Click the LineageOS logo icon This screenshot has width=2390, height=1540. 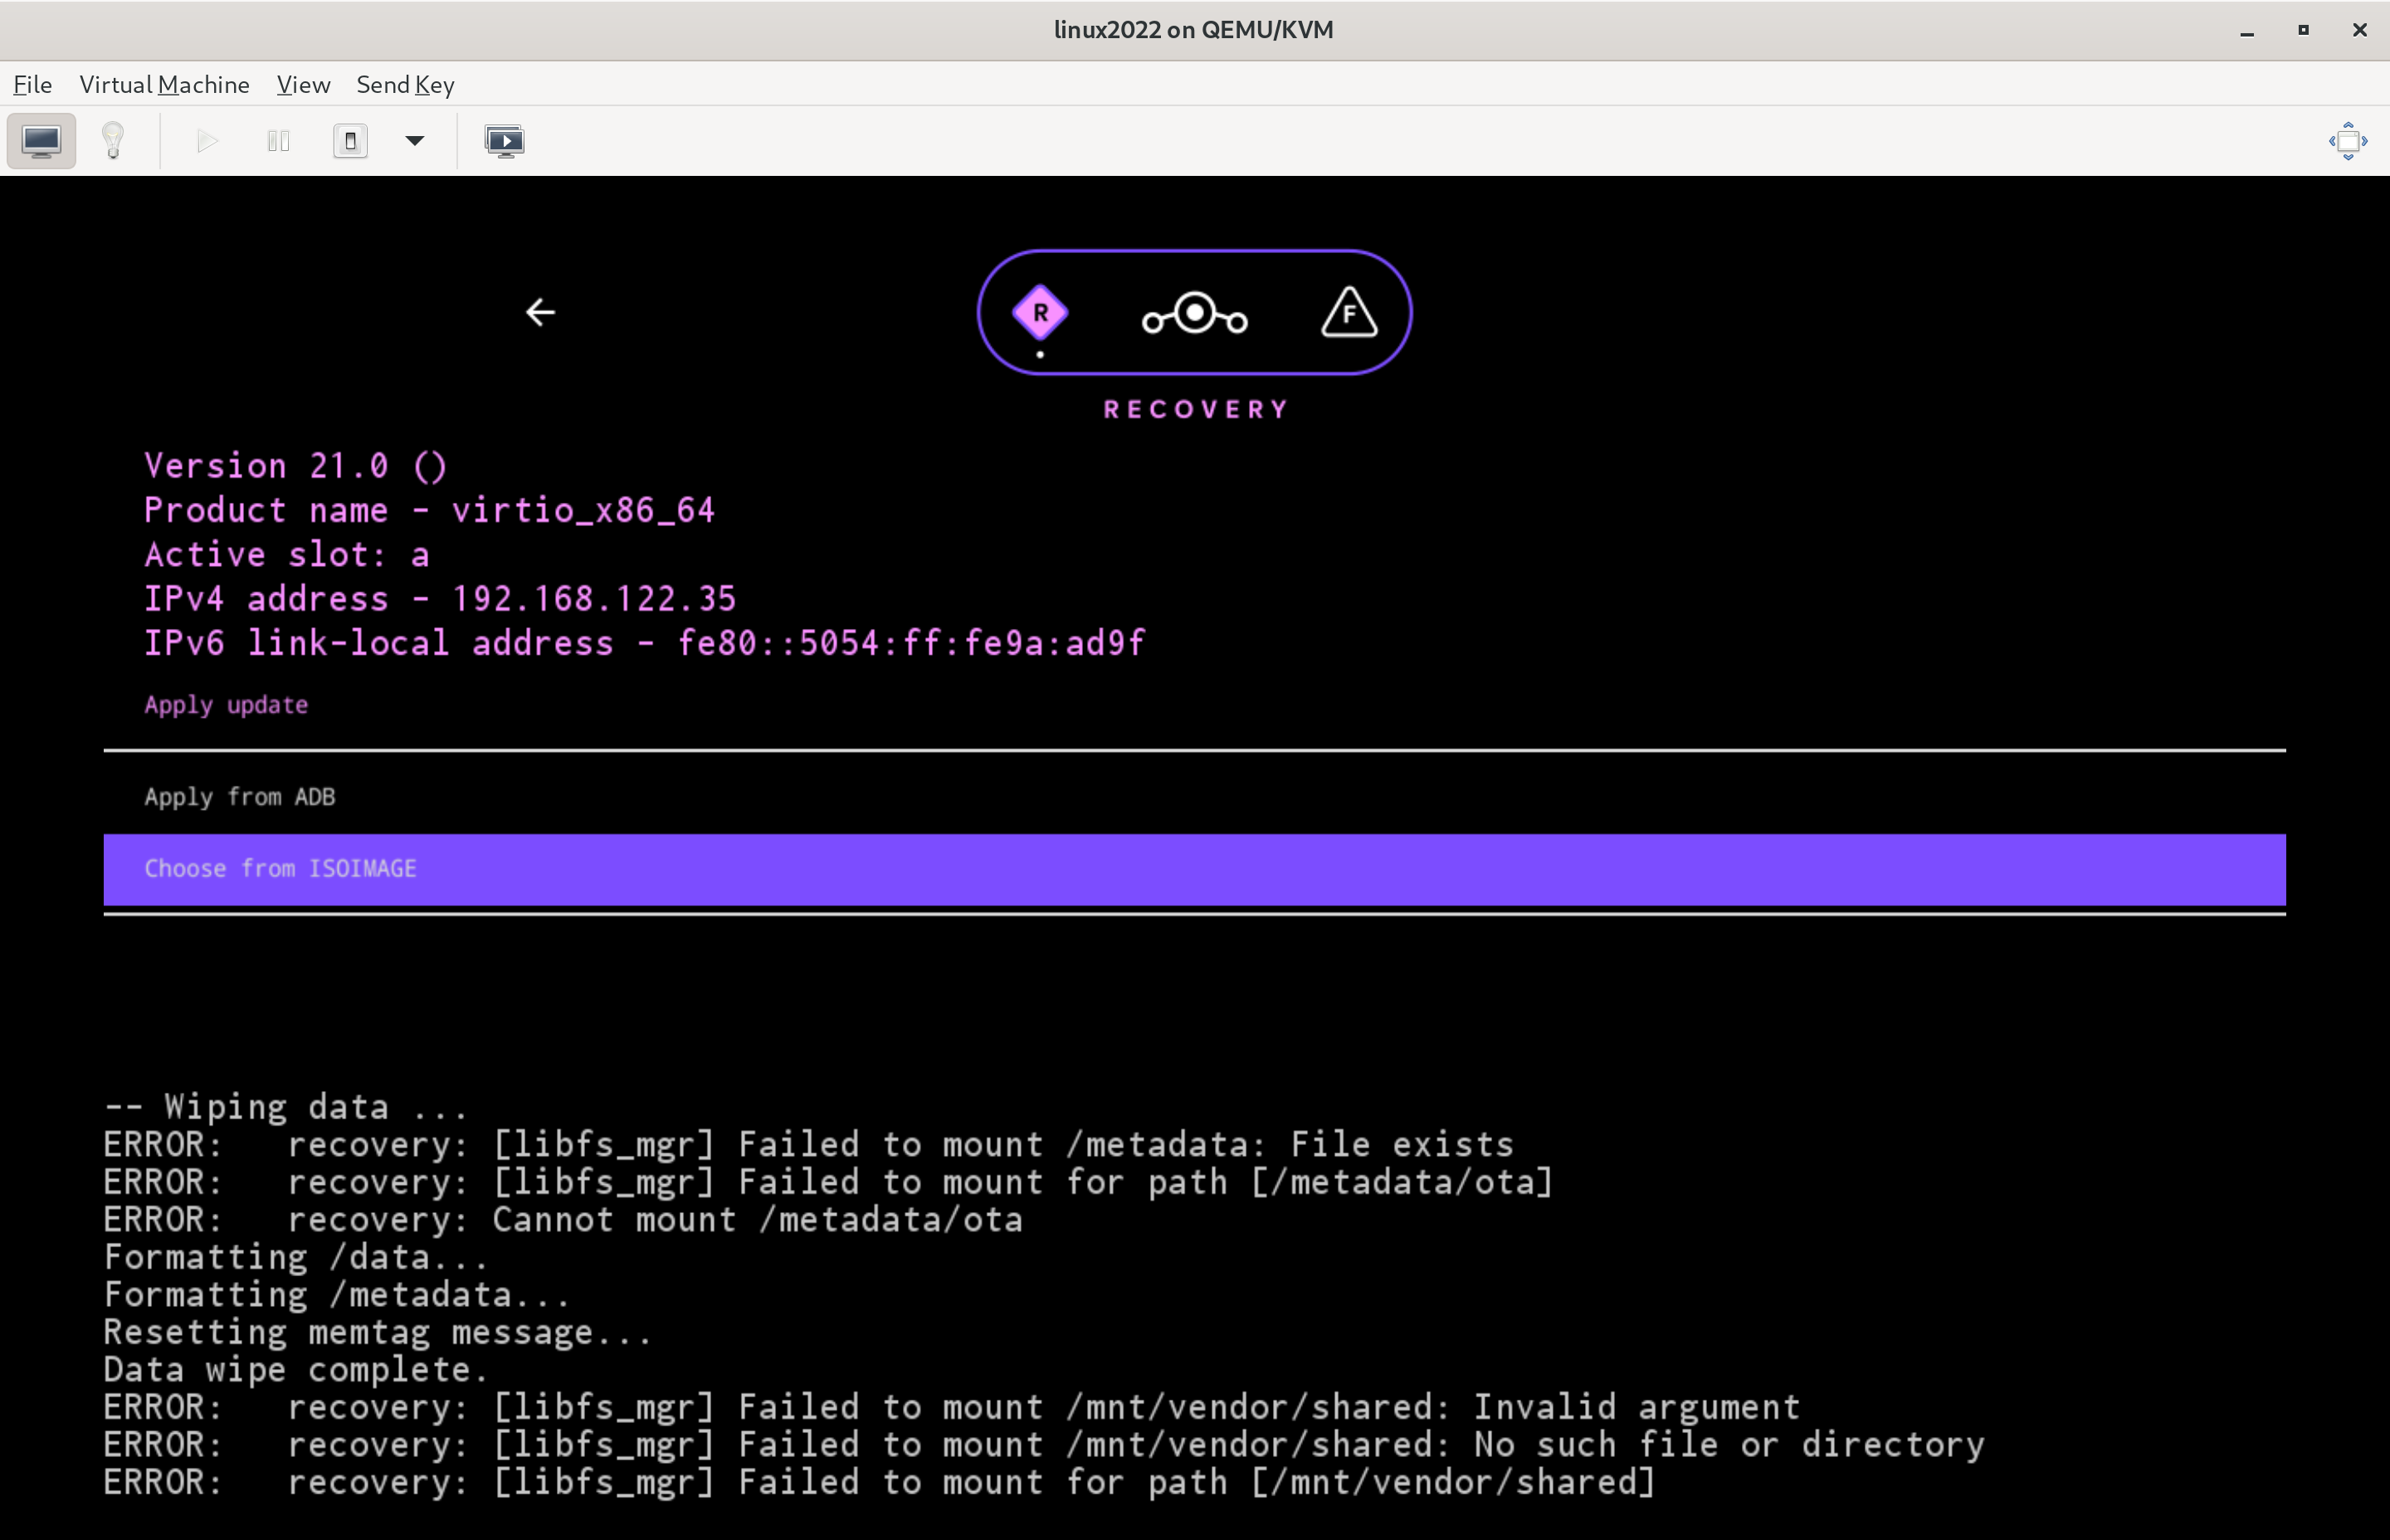1195,314
